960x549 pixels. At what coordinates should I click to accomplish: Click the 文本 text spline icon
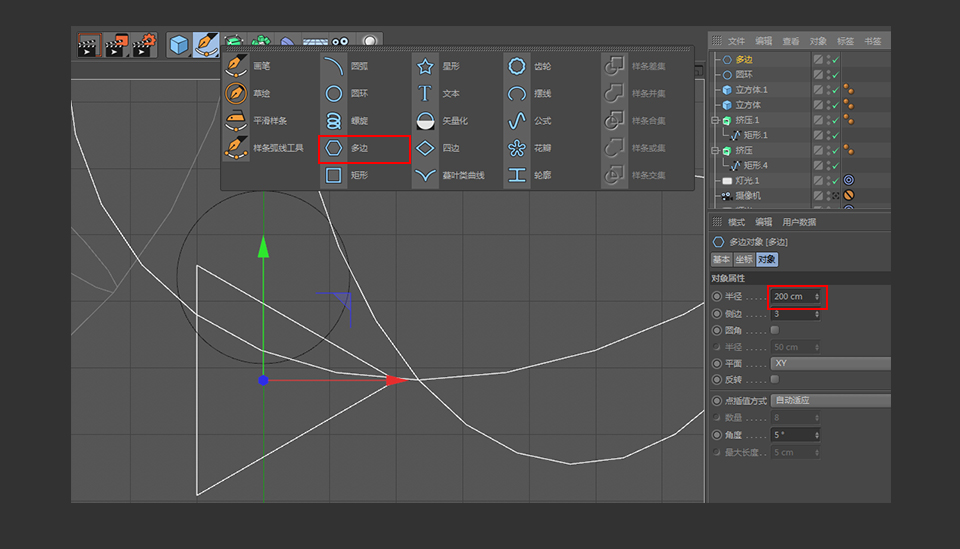[x=425, y=94]
